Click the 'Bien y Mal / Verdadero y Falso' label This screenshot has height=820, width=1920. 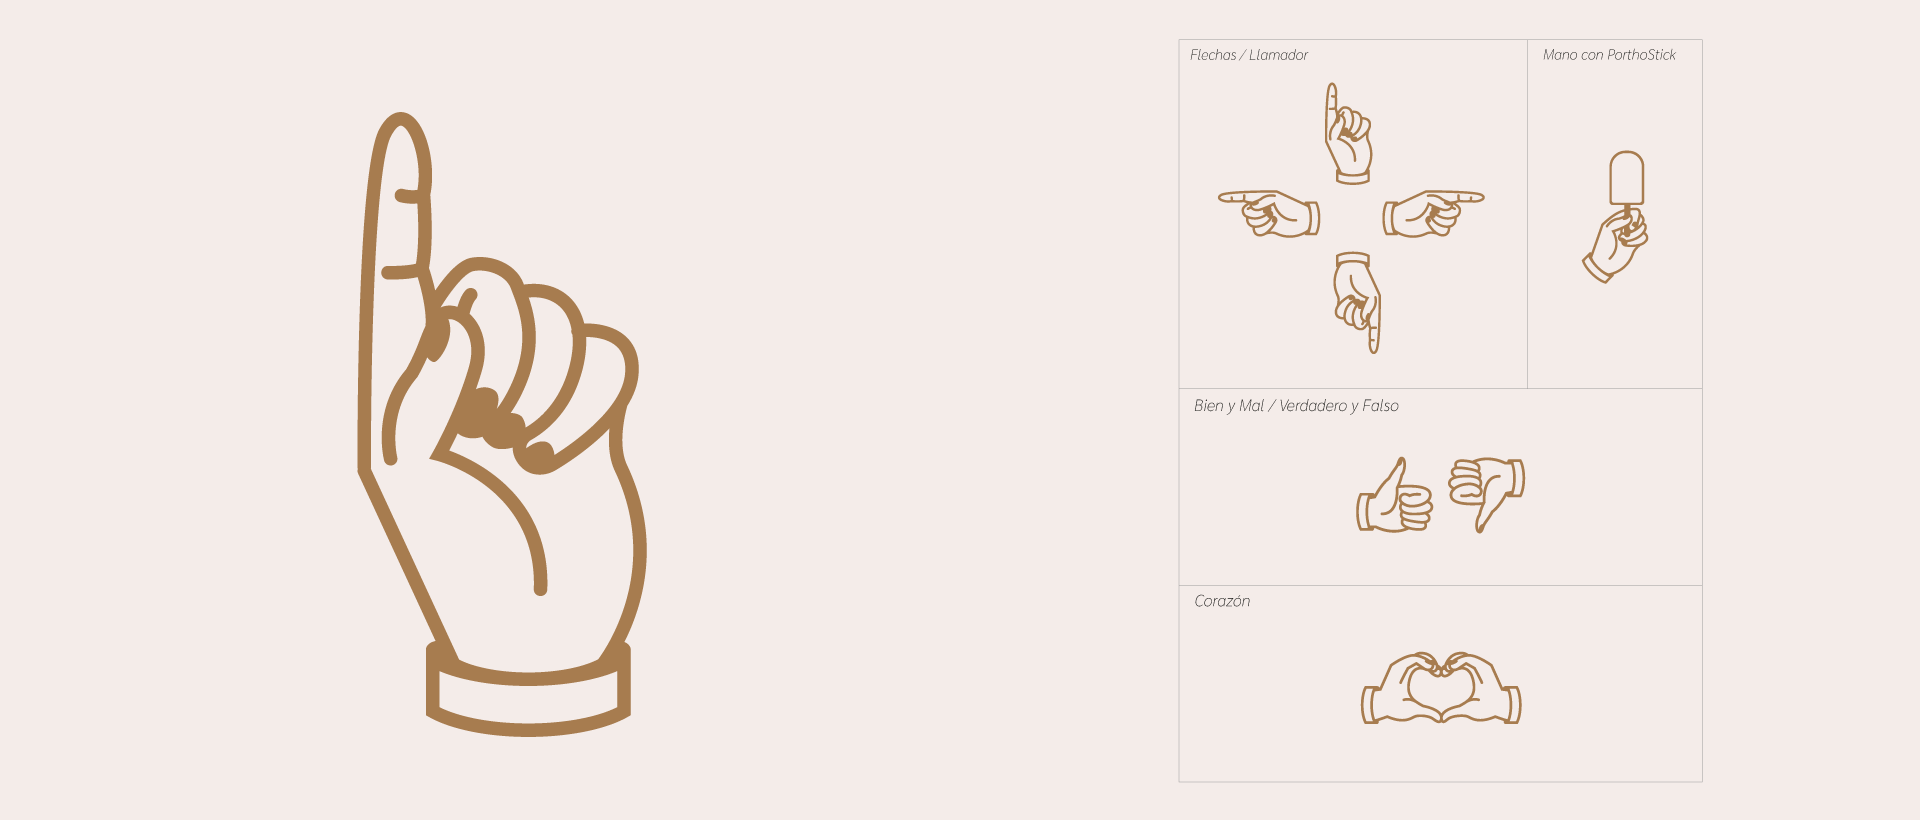point(1296,406)
